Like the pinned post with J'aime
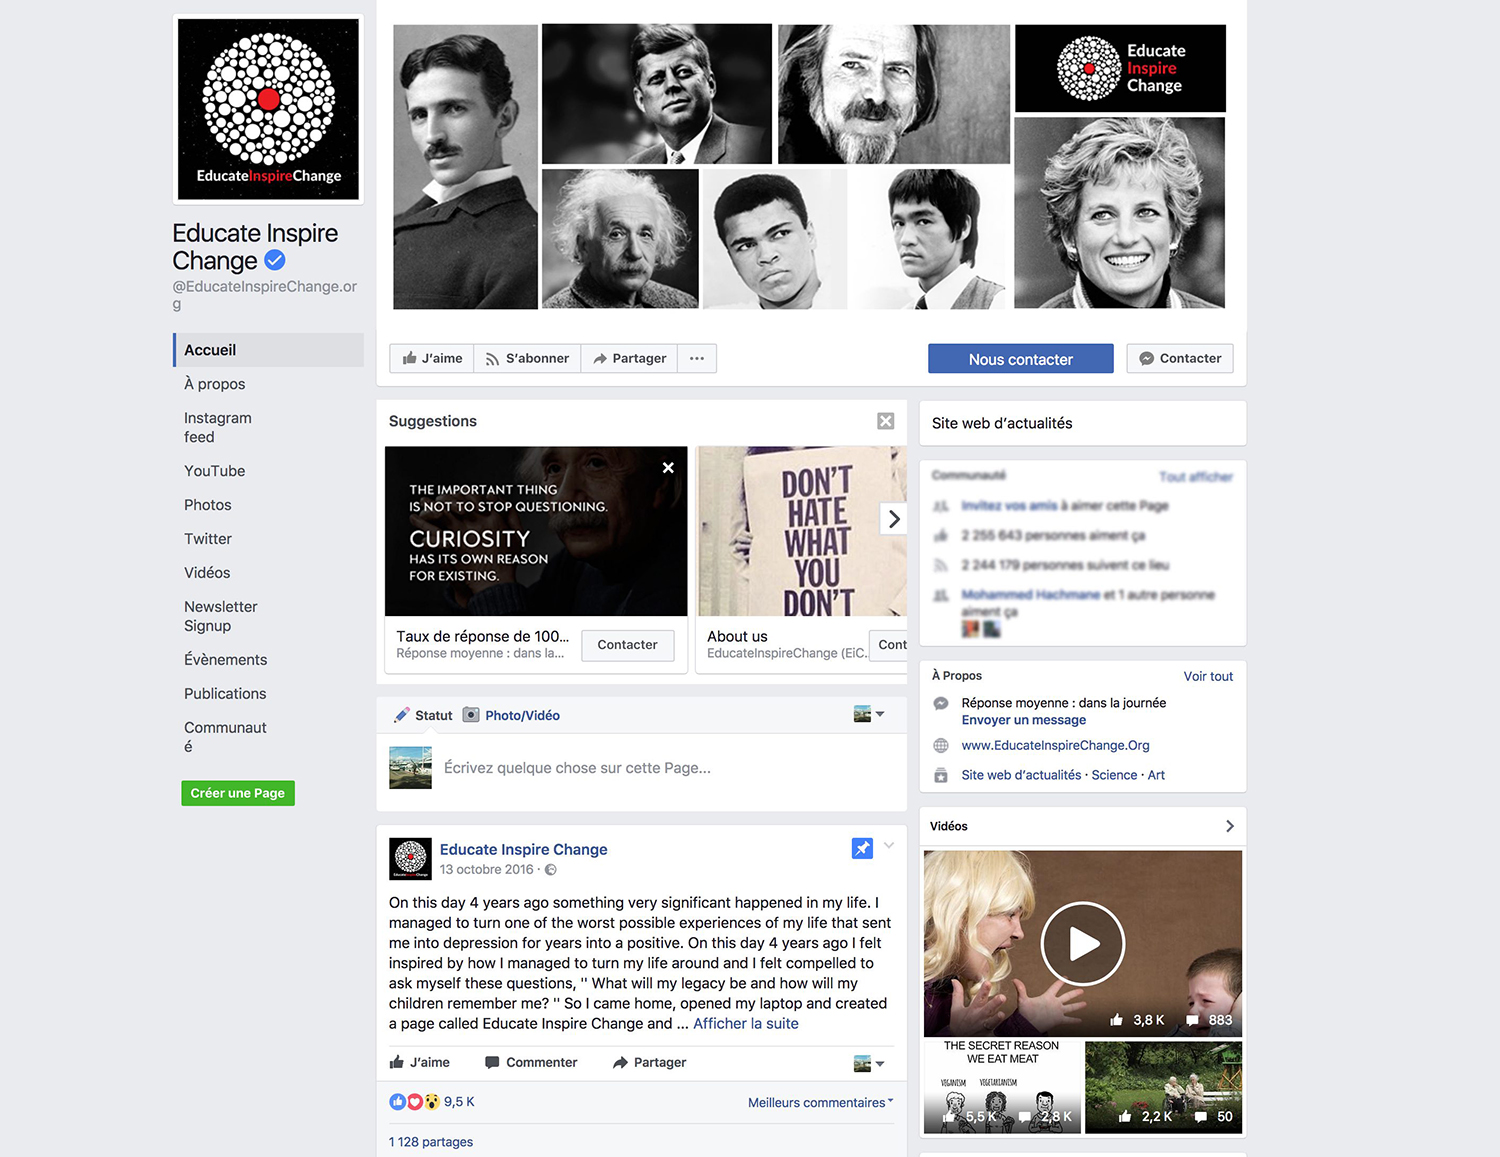 [419, 1062]
